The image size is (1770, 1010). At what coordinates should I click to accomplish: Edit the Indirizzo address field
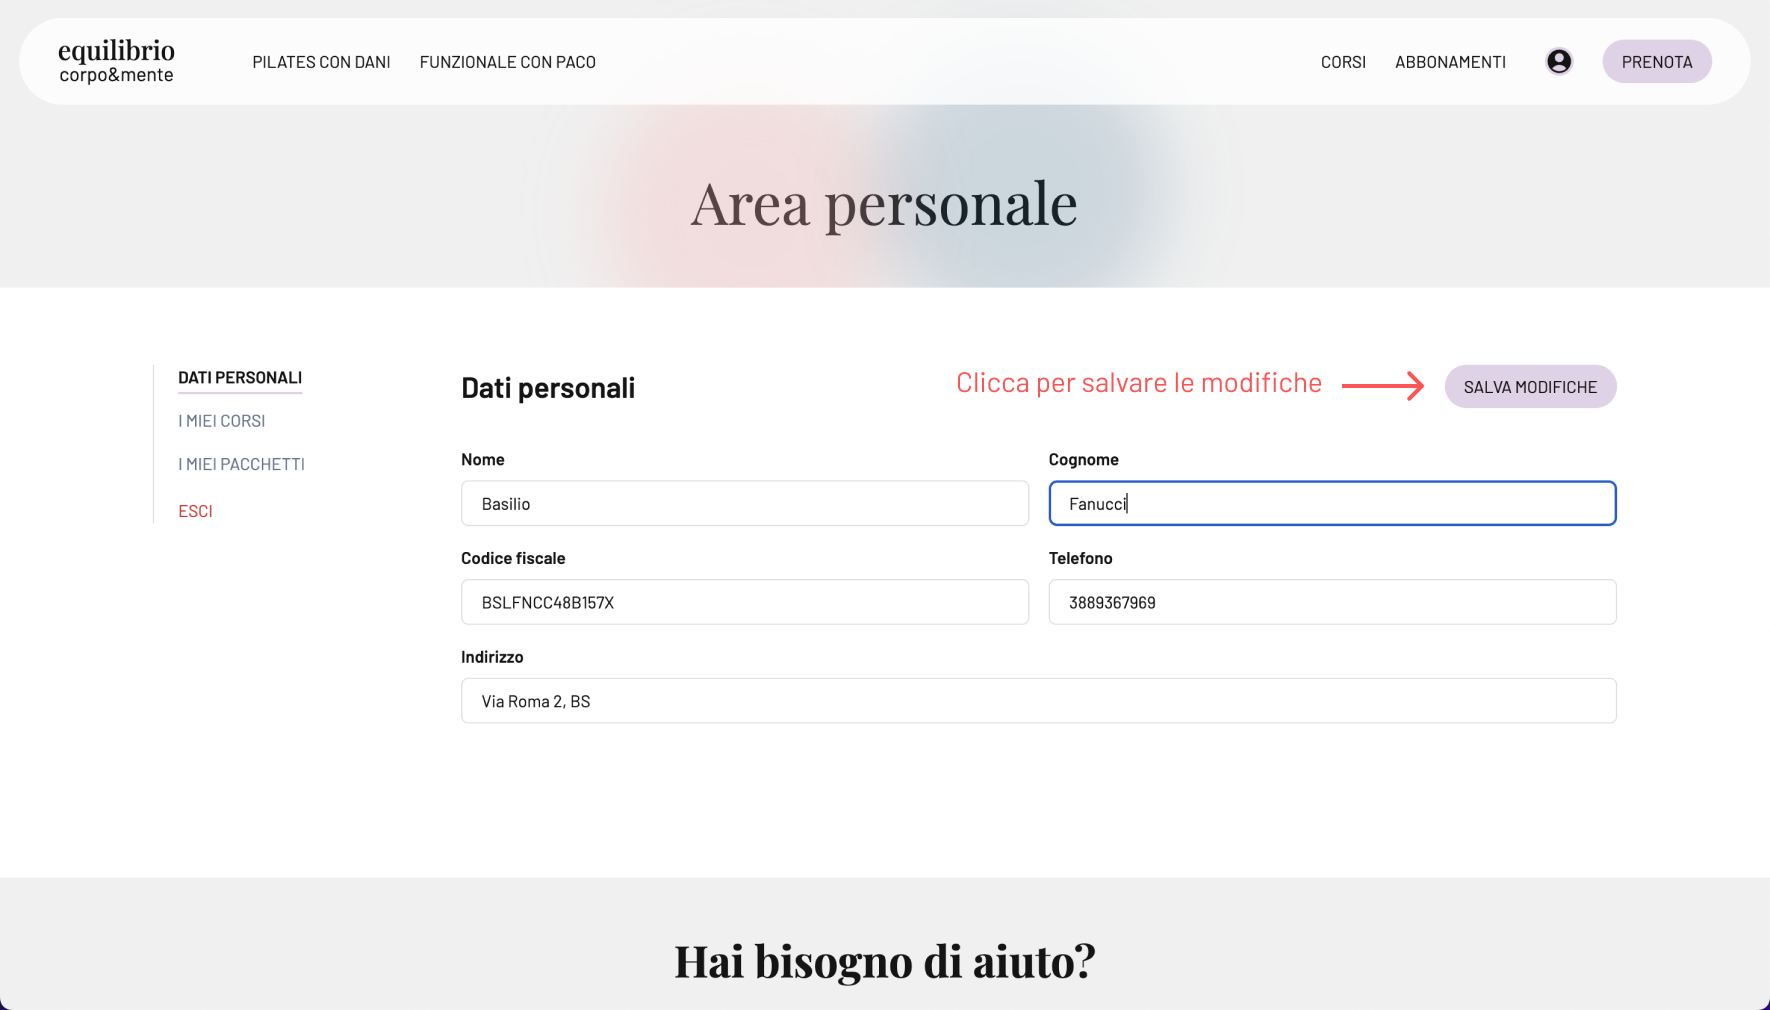(1037, 701)
